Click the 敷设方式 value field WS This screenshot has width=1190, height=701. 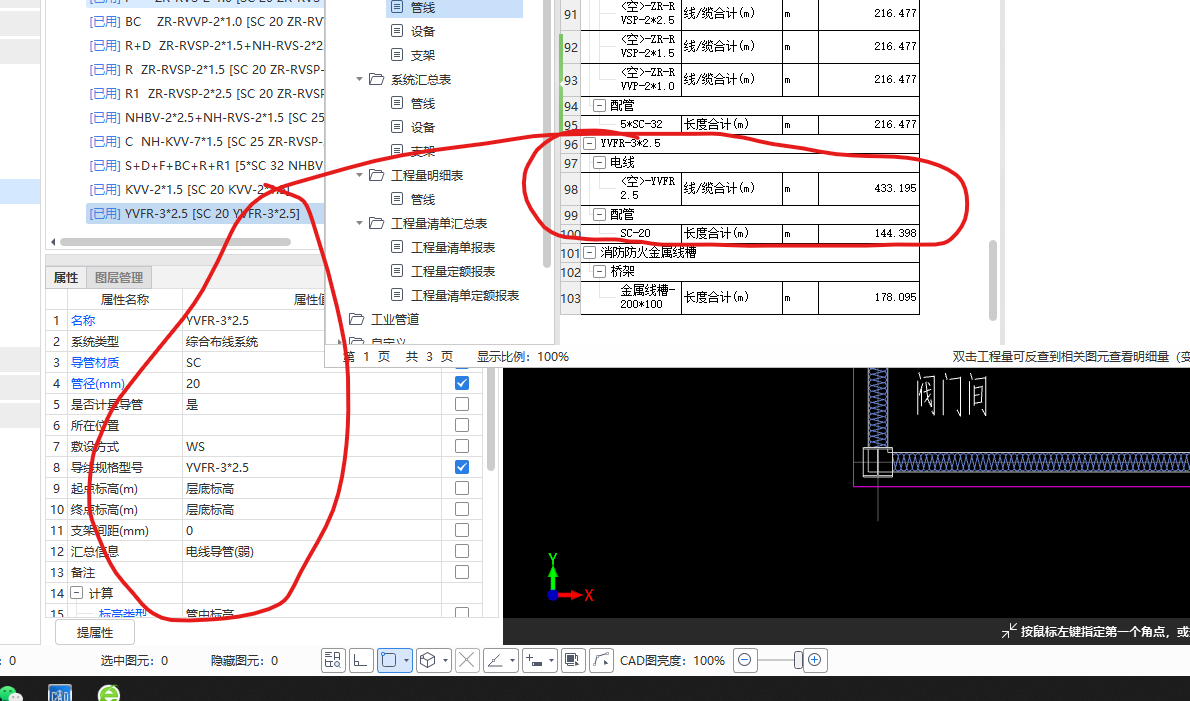[x=313, y=446]
